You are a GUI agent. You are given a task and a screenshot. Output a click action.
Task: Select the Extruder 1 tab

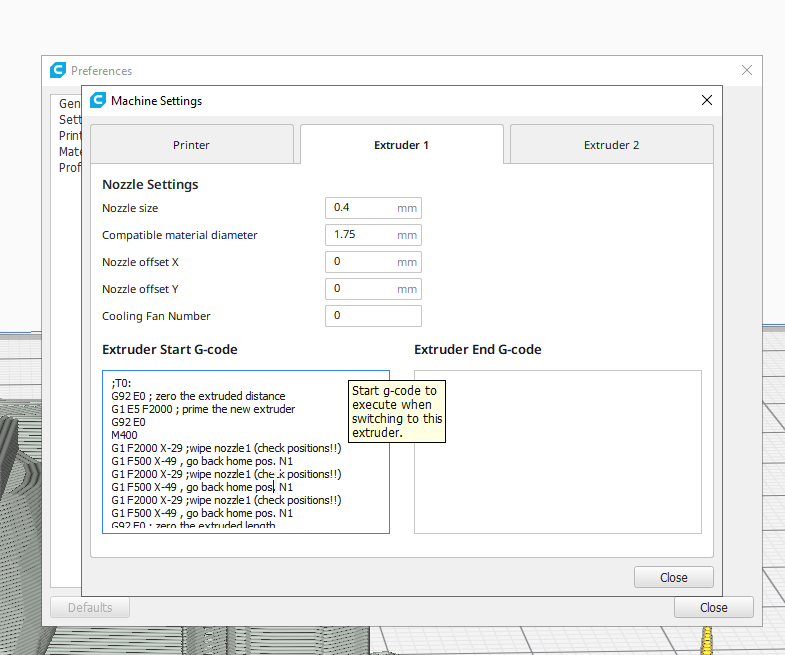(402, 145)
